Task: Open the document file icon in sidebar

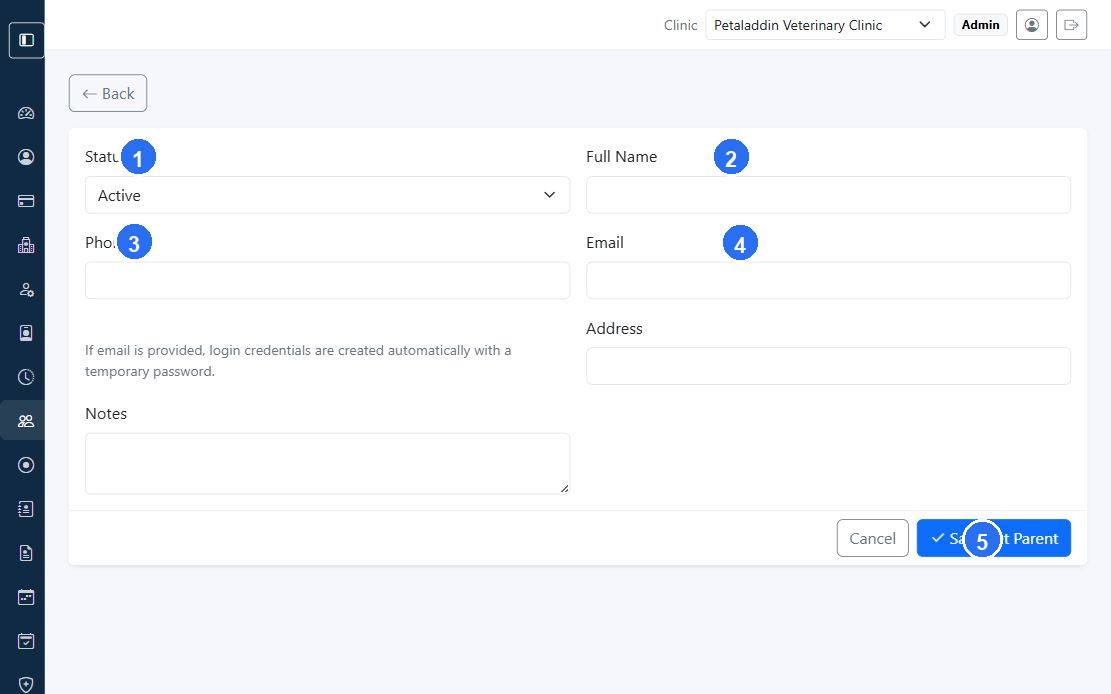Action: 26,553
